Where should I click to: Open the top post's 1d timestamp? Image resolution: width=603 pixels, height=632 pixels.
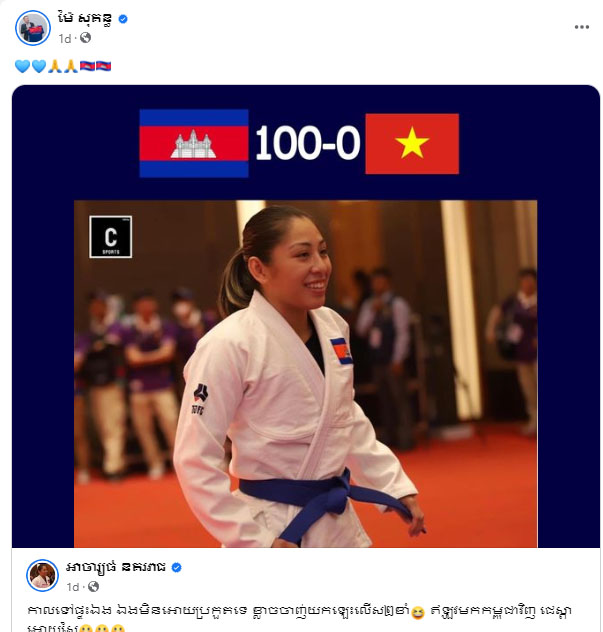[x=64, y=38]
